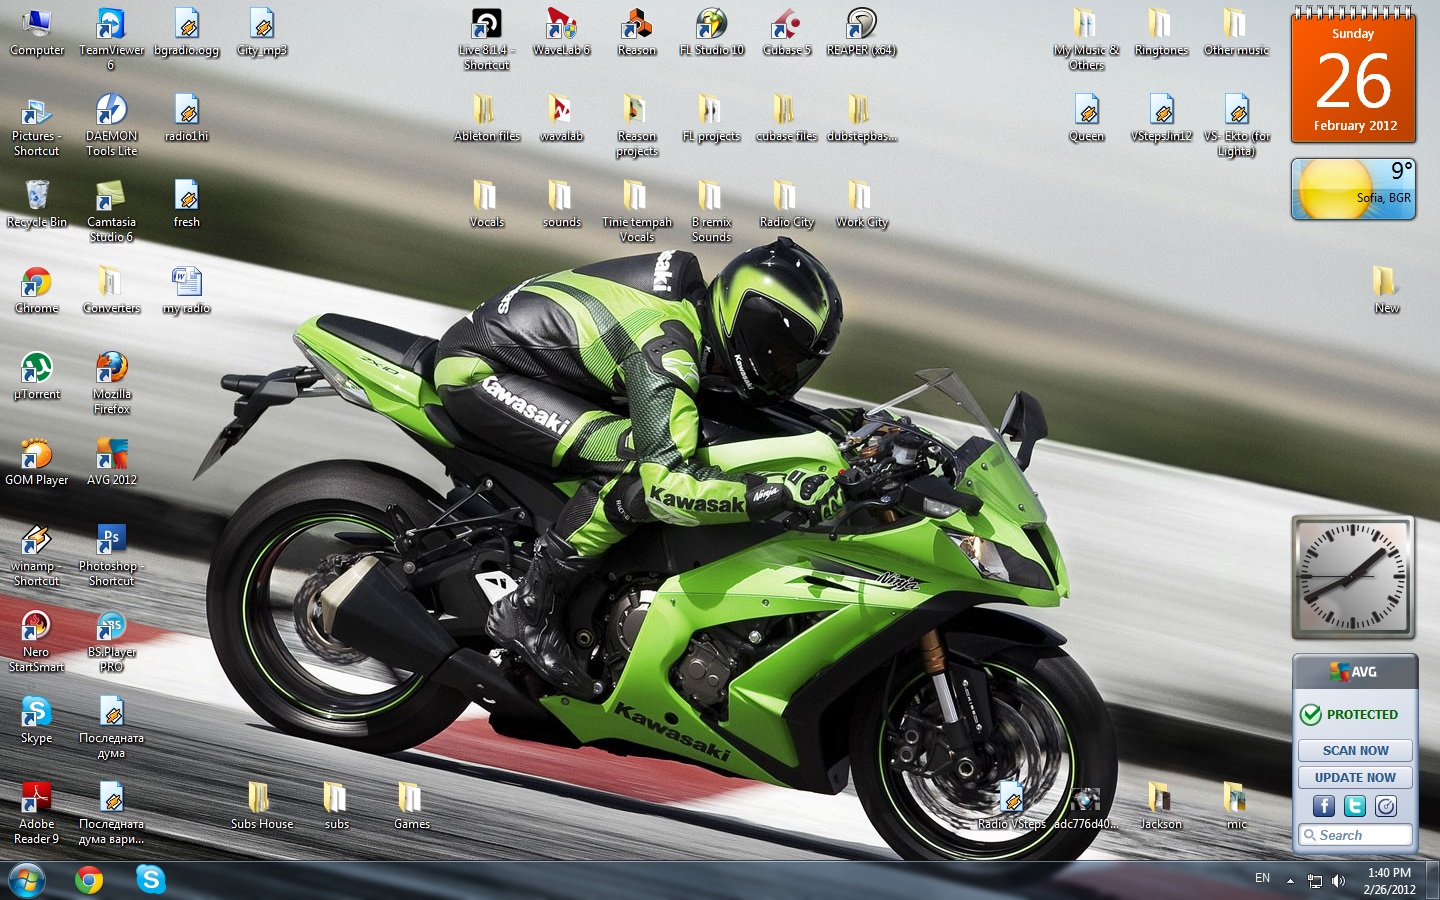Image resolution: width=1440 pixels, height=900 pixels.
Task: Launch the Reason shortcut
Action: pyautogui.click(x=637, y=32)
